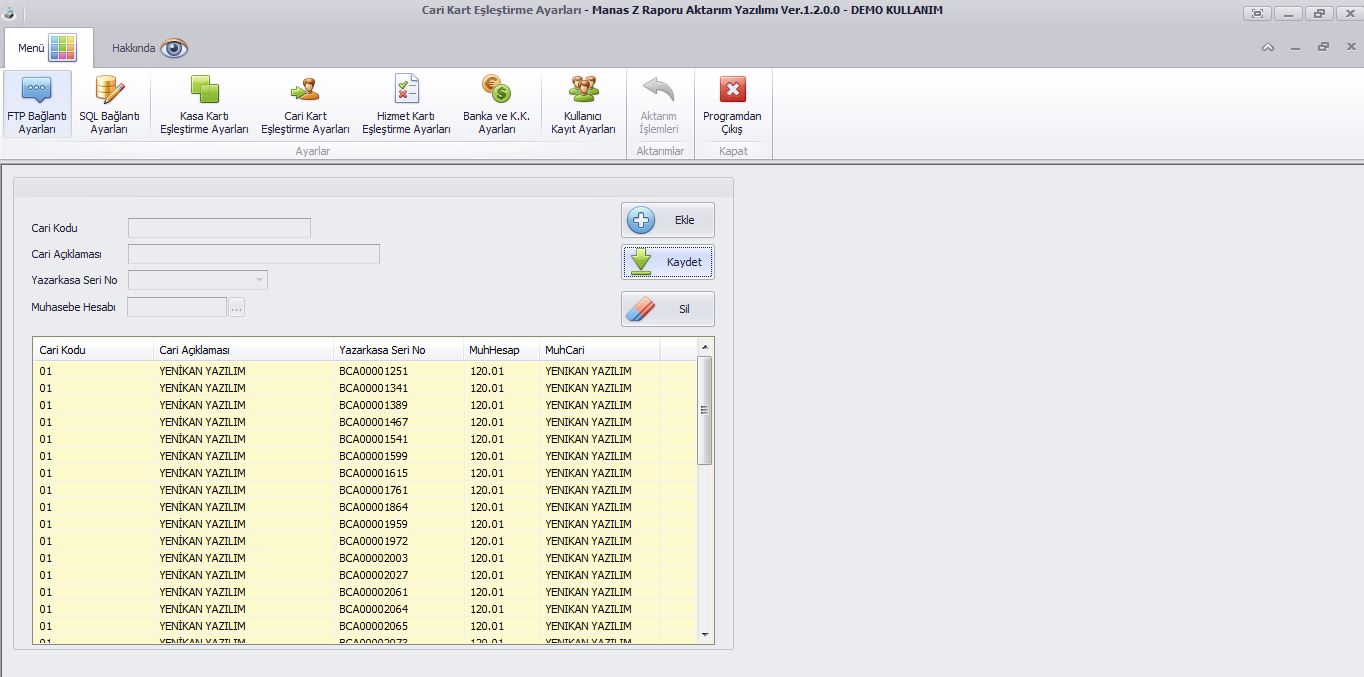Screen dimensions: 1364x677
Task: Open Kasa Kartı Eşleştirme Ayarları
Action: [x=205, y=104]
